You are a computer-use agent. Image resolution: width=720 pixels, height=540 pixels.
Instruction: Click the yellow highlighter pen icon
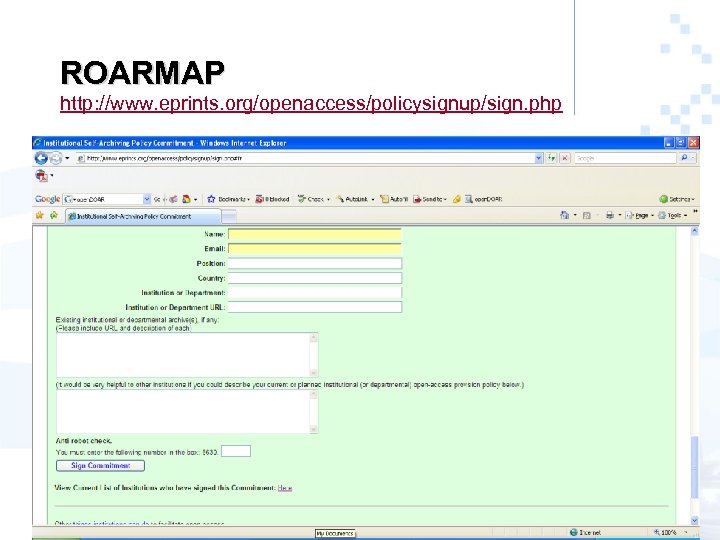(456, 199)
